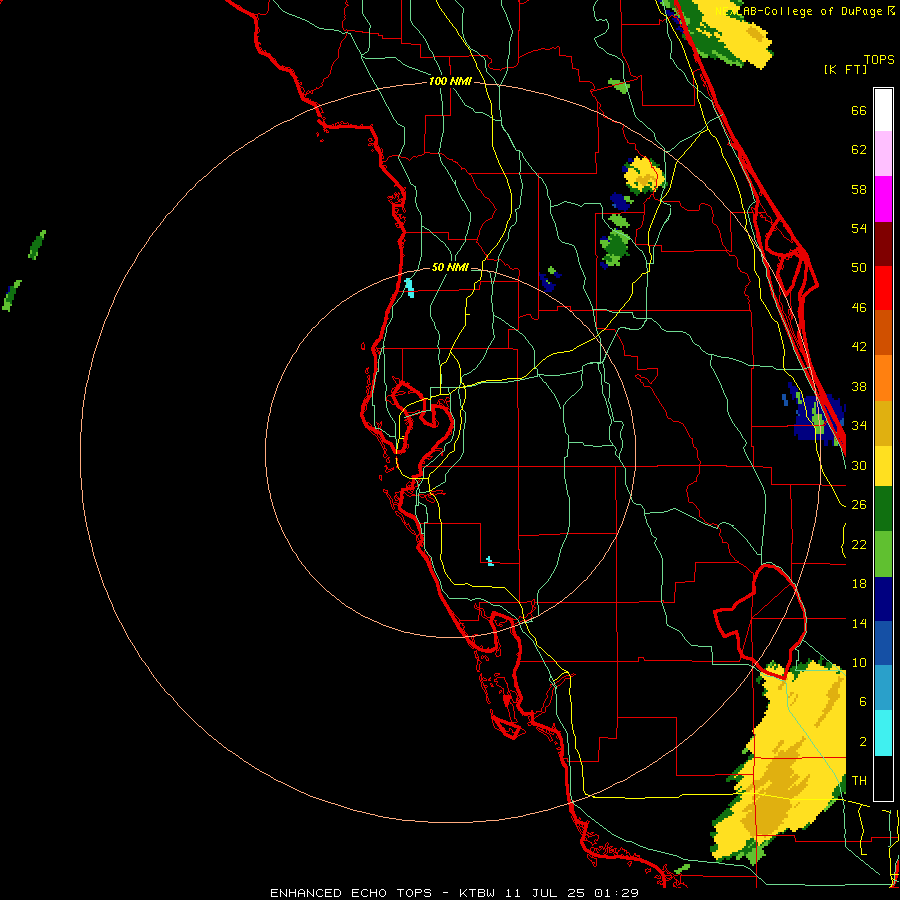Select the "22" legend value
The width and height of the screenshot is (900, 900).
(x=859, y=544)
